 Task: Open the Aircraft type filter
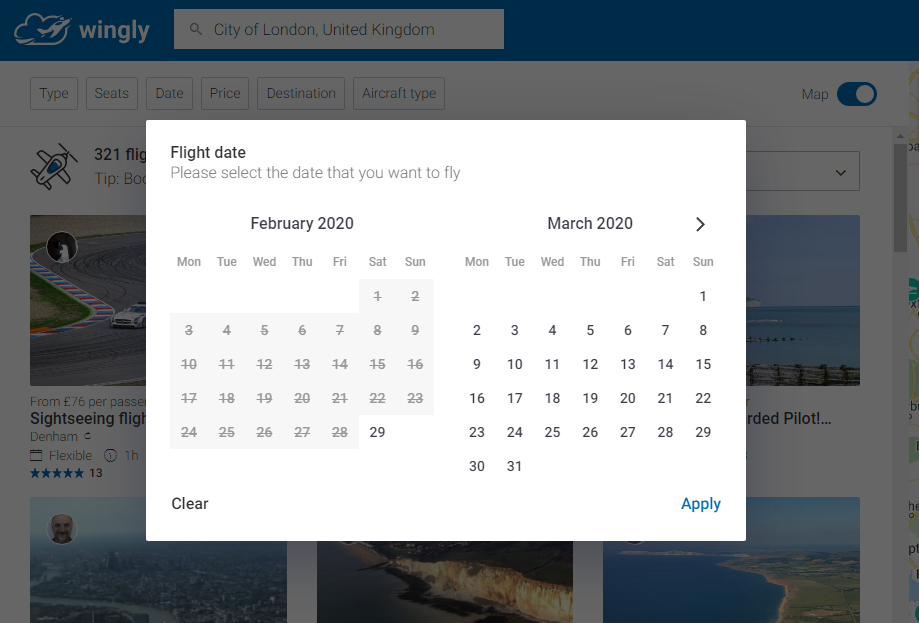pos(399,93)
